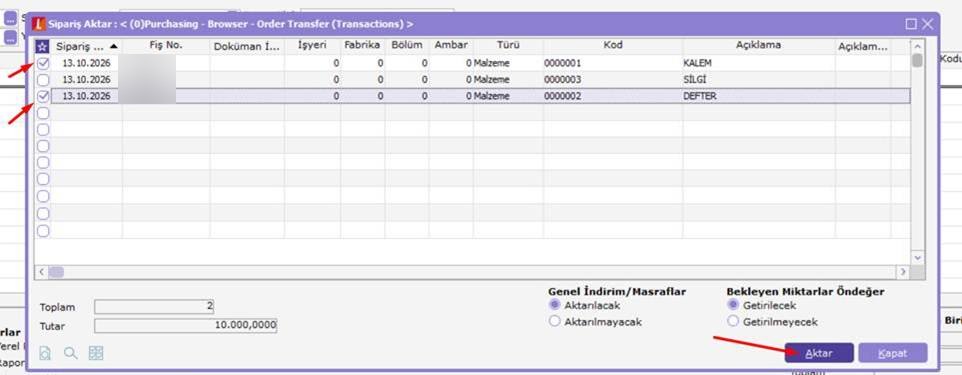Click the vertical scrollbar down arrow
This screenshot has width=962, height=375.
(x=917, y=258)
